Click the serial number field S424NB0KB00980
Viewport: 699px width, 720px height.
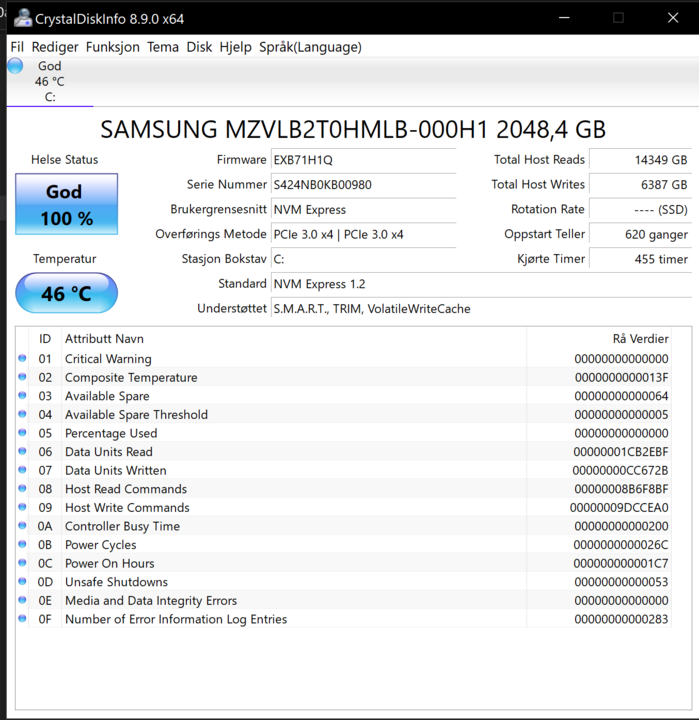pyautogui.click(x=363, y=185)
